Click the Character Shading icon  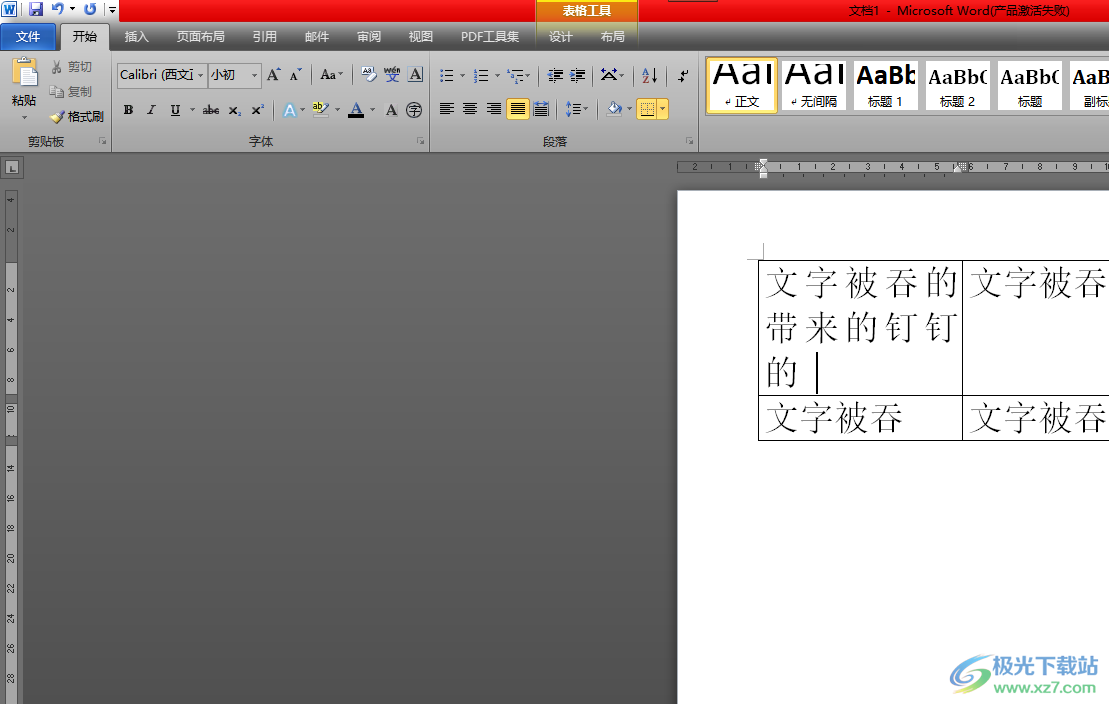[x=391, y=110]
